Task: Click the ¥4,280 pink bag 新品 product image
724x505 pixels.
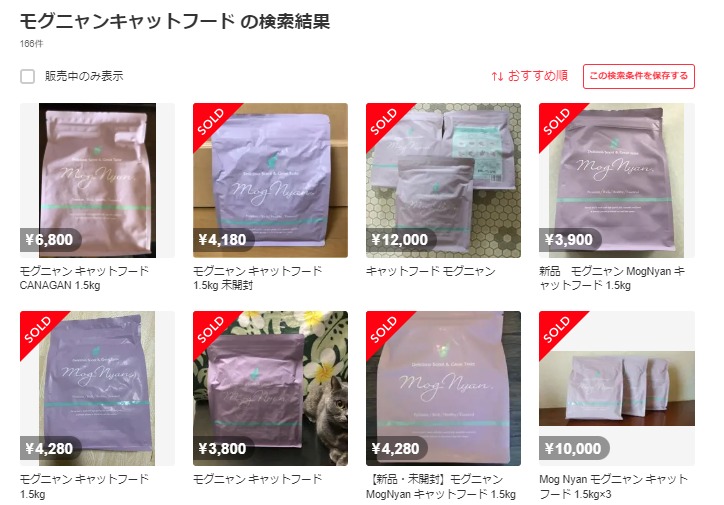Action: pos(443,388)
